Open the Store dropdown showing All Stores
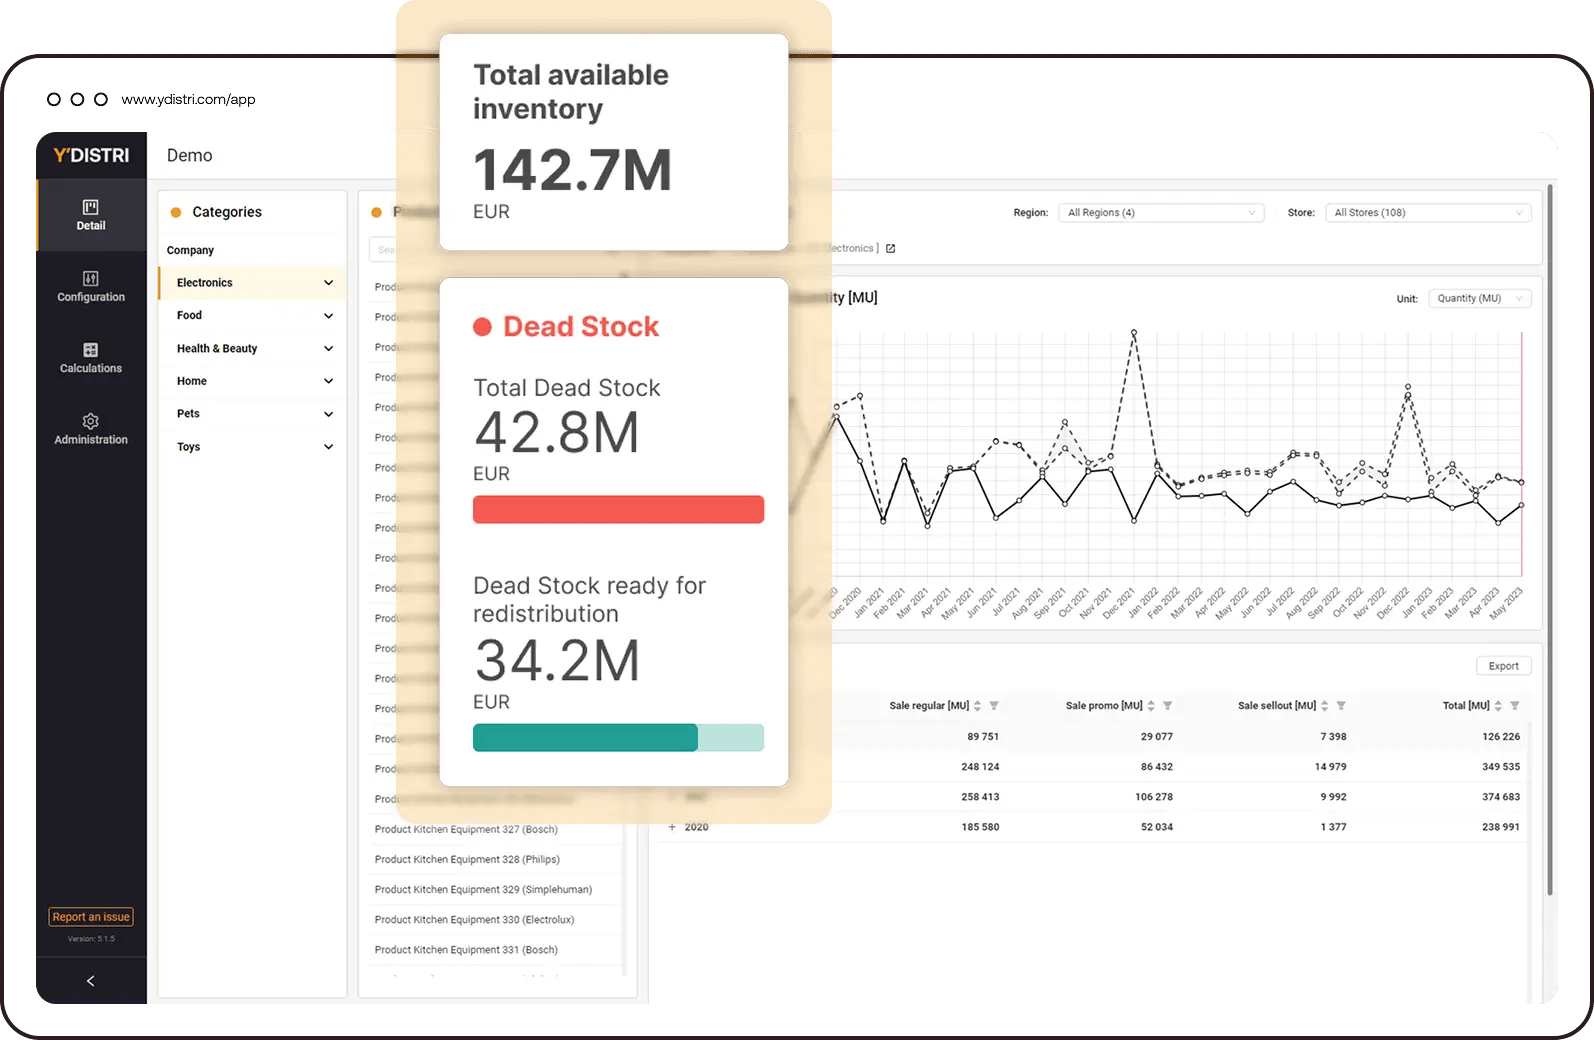1594x1040 pixels. [x=1427, y=213]
